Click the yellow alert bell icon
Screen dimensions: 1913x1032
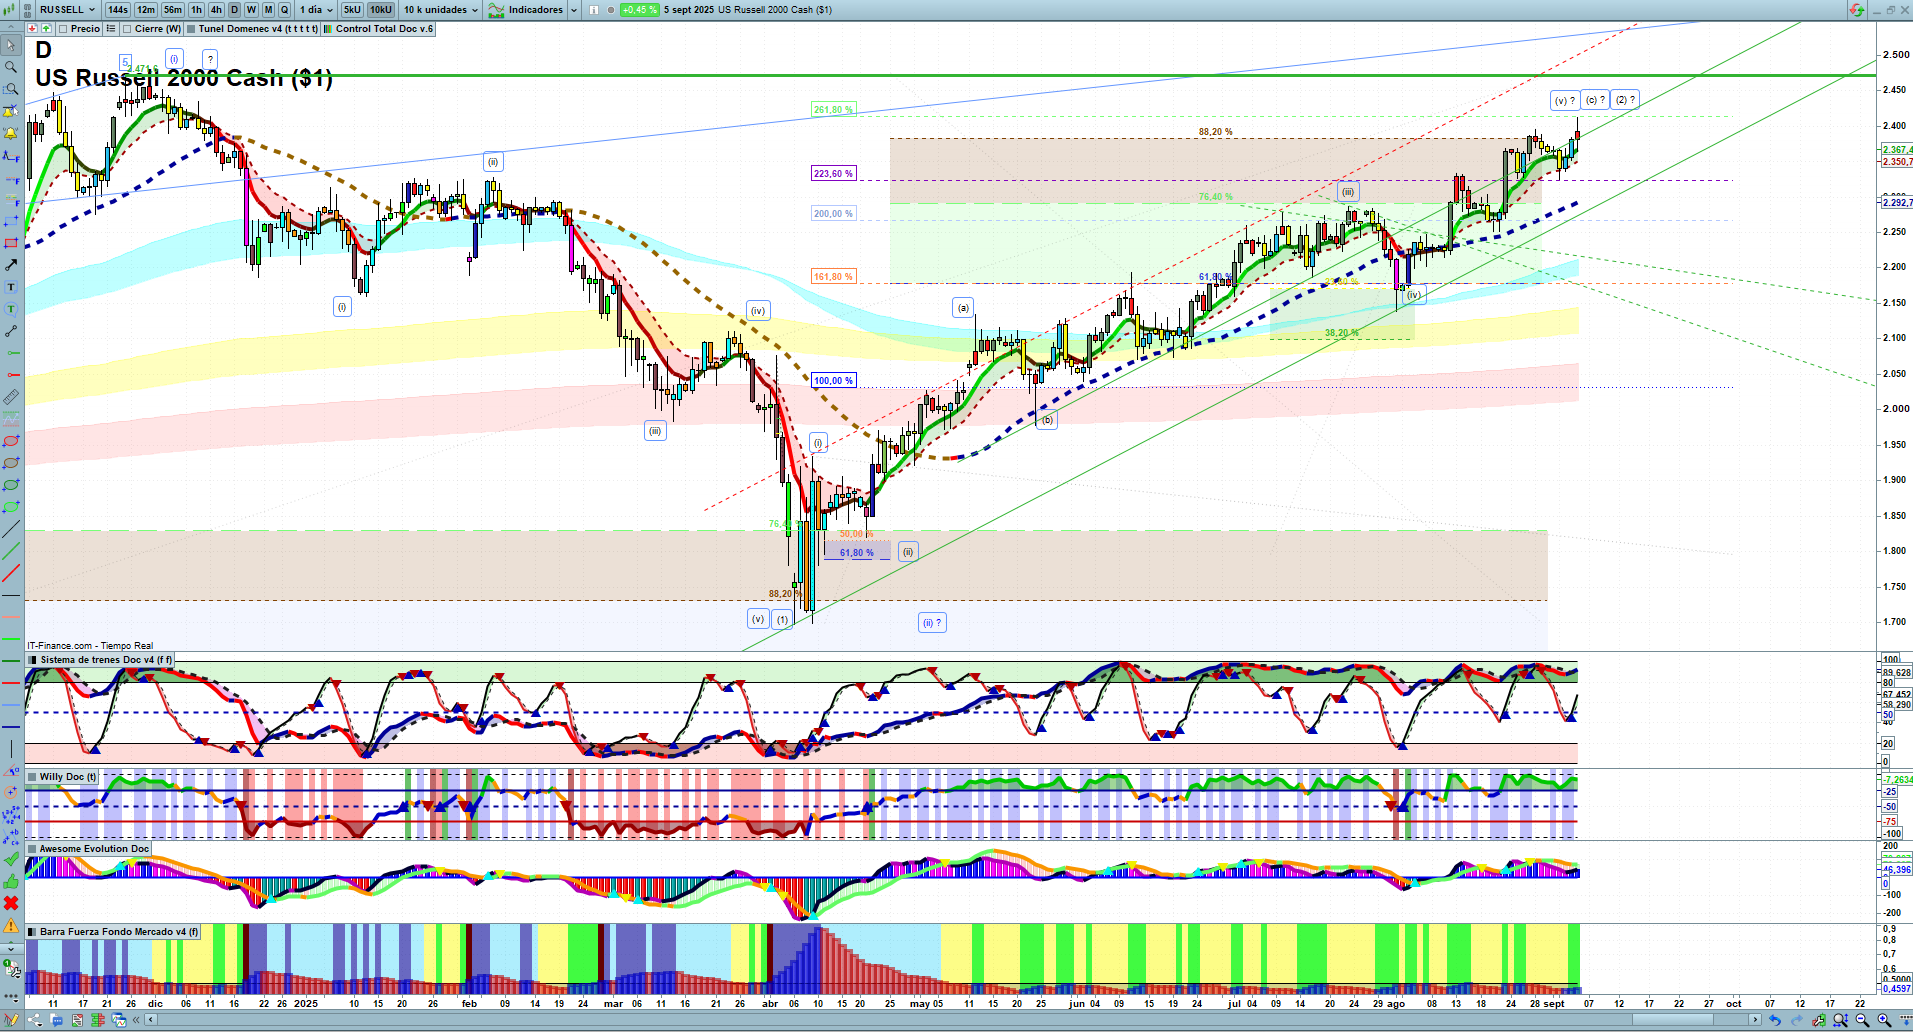tap(11, 133)
